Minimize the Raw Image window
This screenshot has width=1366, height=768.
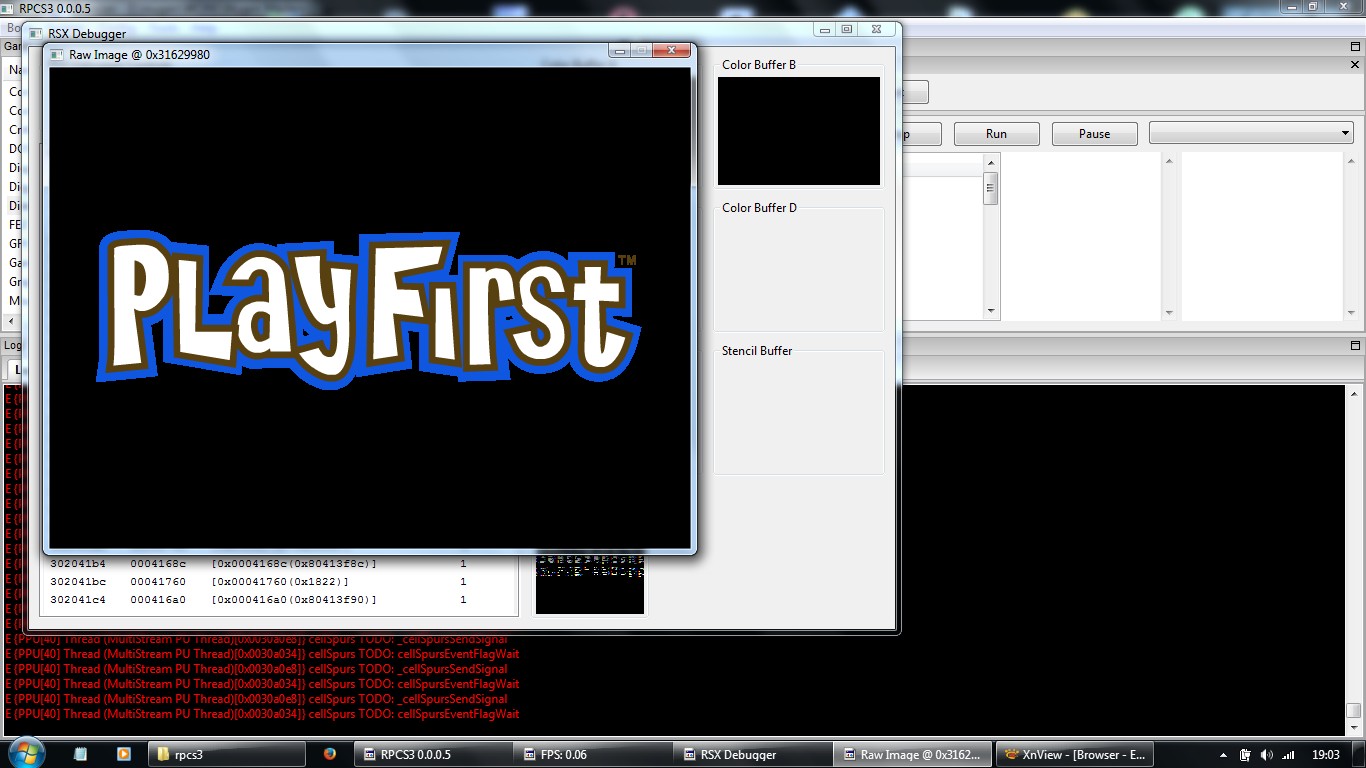point(619,50)
